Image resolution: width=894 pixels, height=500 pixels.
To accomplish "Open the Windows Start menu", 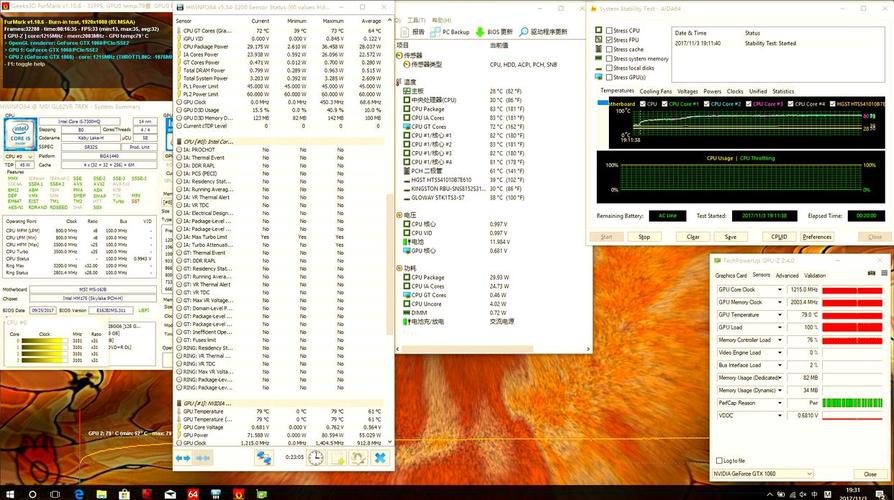I will point(9,494).
